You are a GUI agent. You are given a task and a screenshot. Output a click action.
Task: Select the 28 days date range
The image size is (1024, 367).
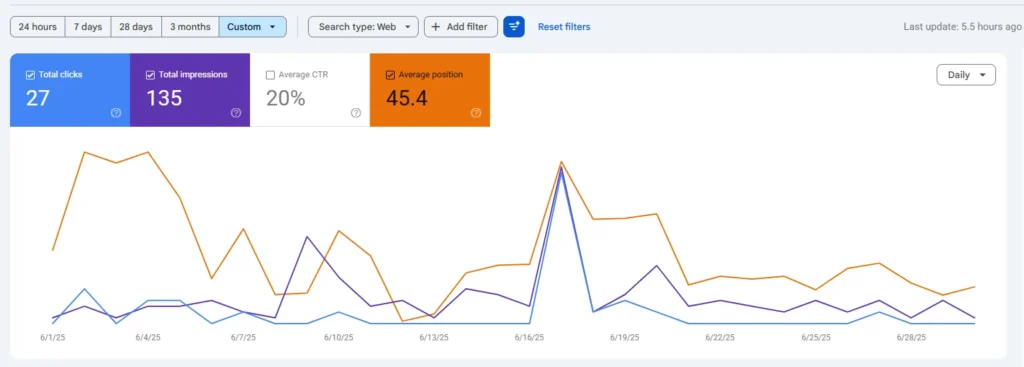[x=136, y=27]
